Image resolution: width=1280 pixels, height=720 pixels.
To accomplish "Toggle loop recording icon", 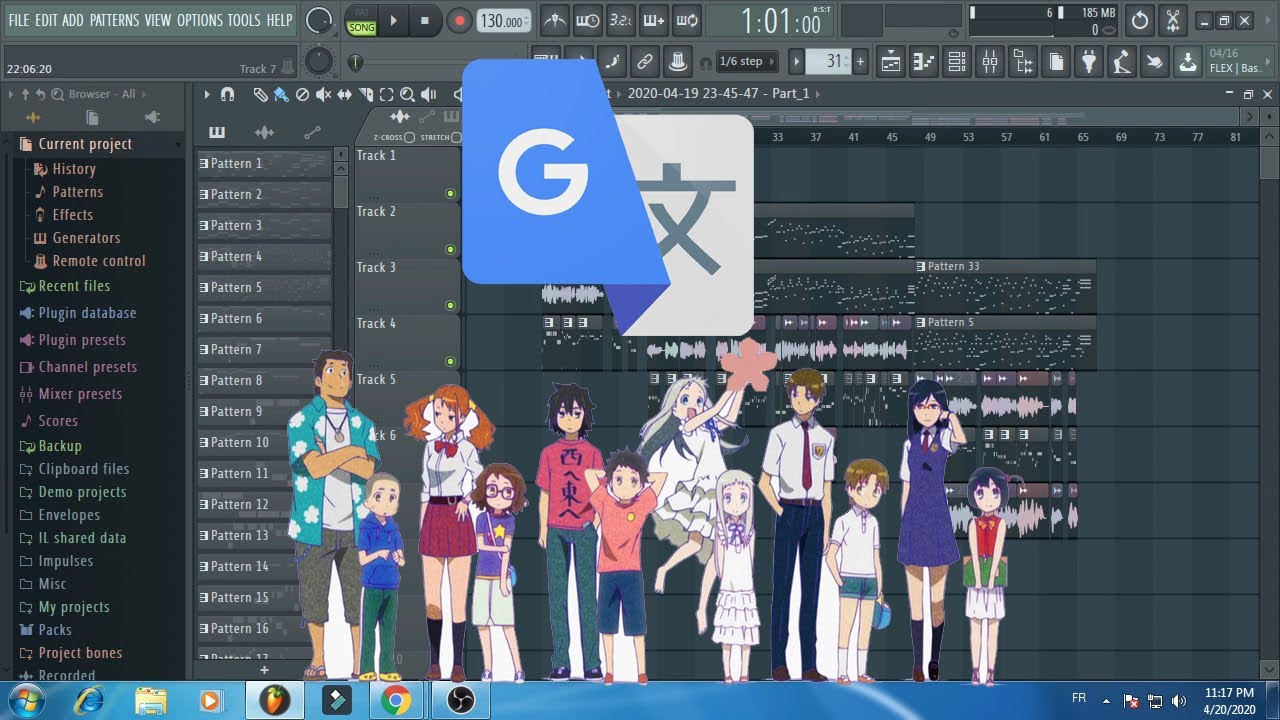I will [x=687, y=20].
